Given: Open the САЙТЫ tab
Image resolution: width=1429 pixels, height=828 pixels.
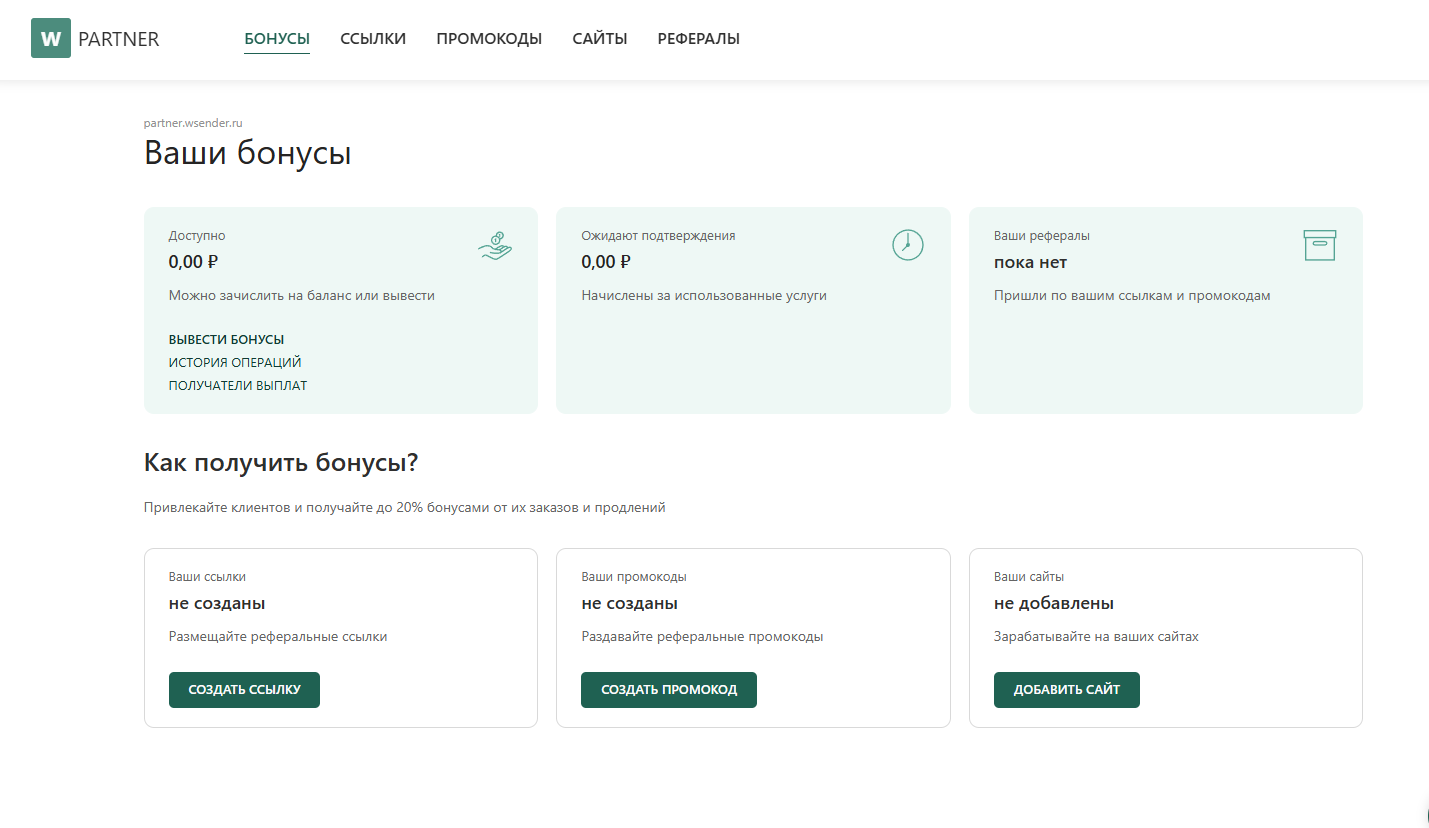Looking at the screenshot, I should [x=600, y=39].
